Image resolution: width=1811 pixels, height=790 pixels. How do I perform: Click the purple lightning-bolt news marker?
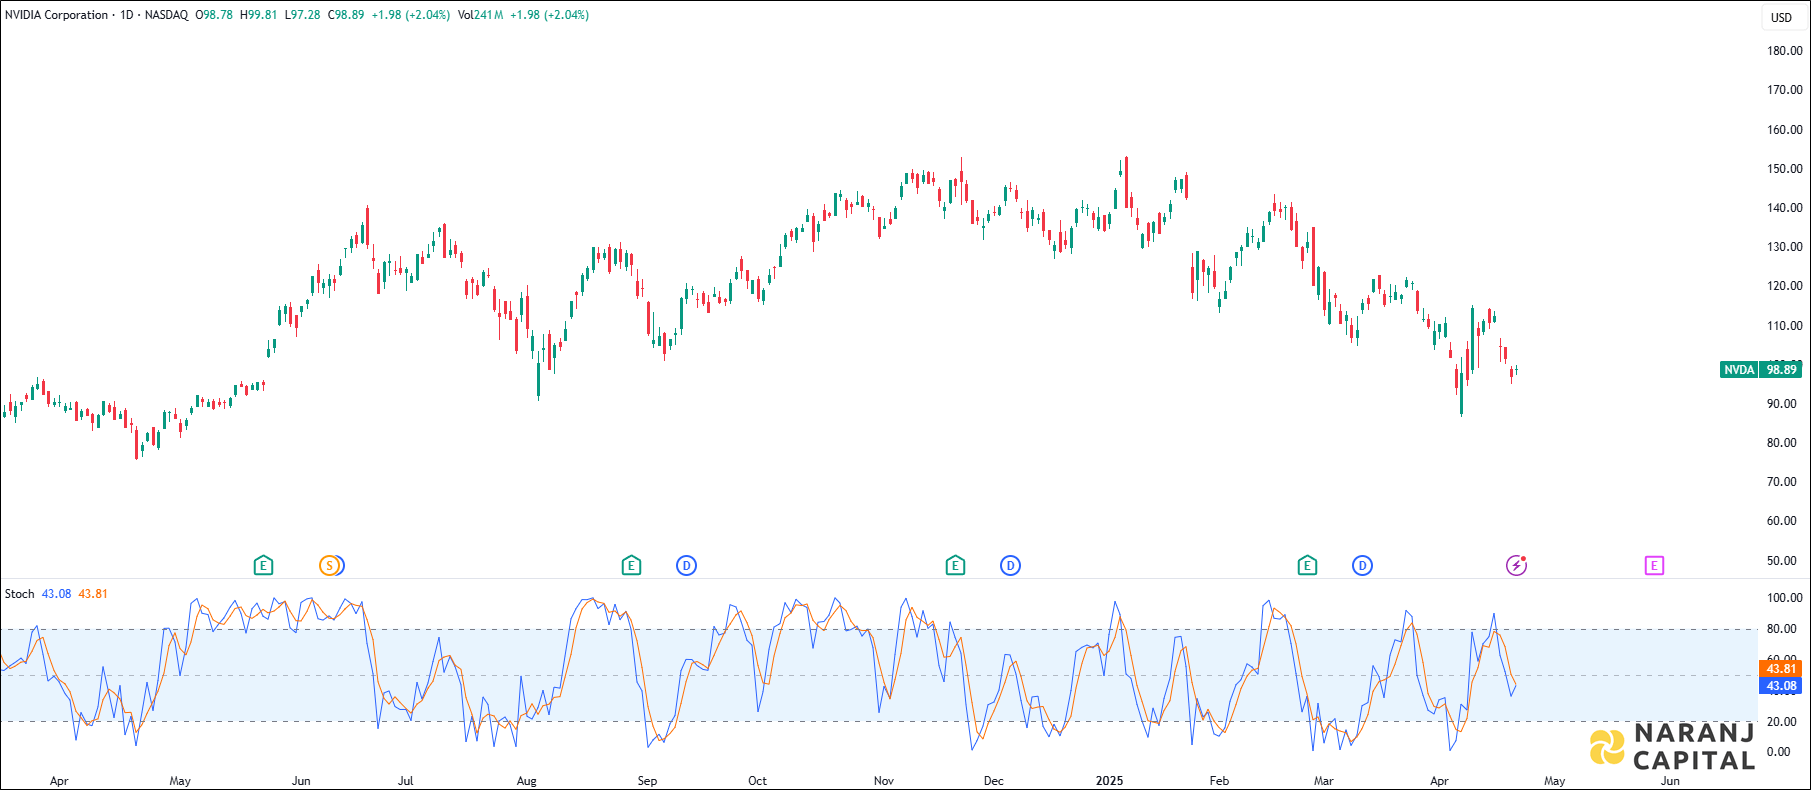1516,566
